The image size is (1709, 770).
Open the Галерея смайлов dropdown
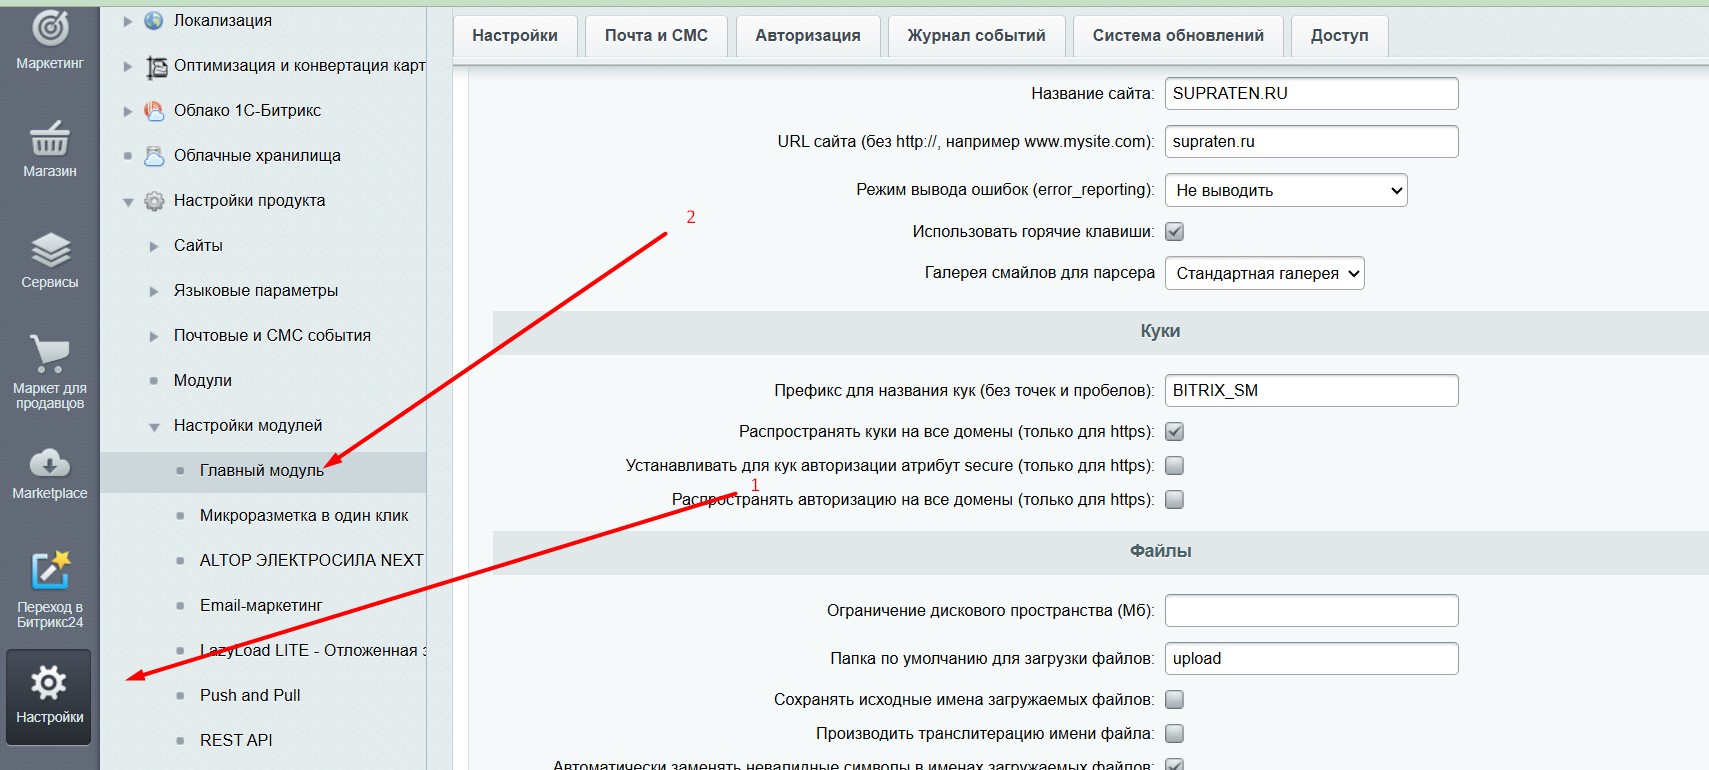pos(1264,274)
